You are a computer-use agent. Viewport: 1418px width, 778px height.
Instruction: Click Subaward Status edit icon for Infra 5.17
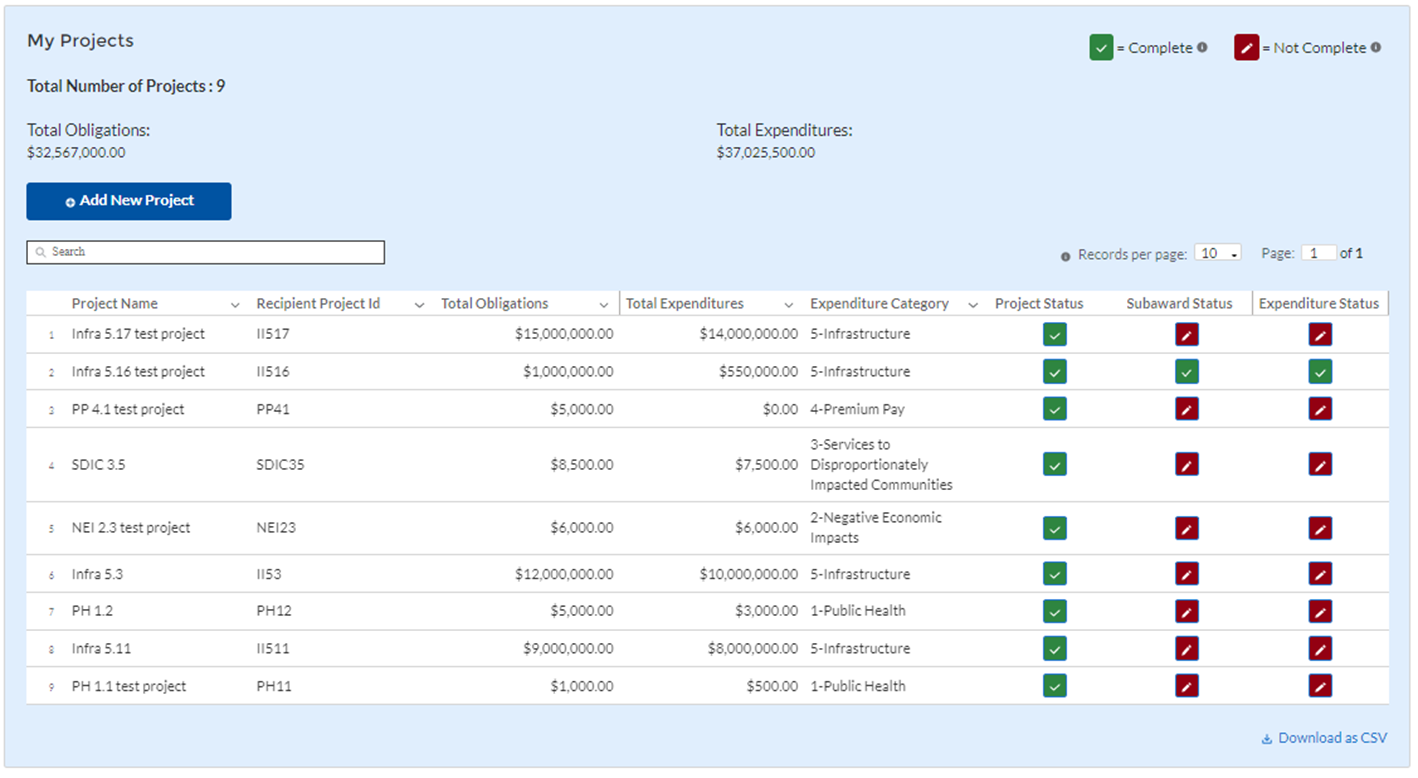click(1186, 335)
